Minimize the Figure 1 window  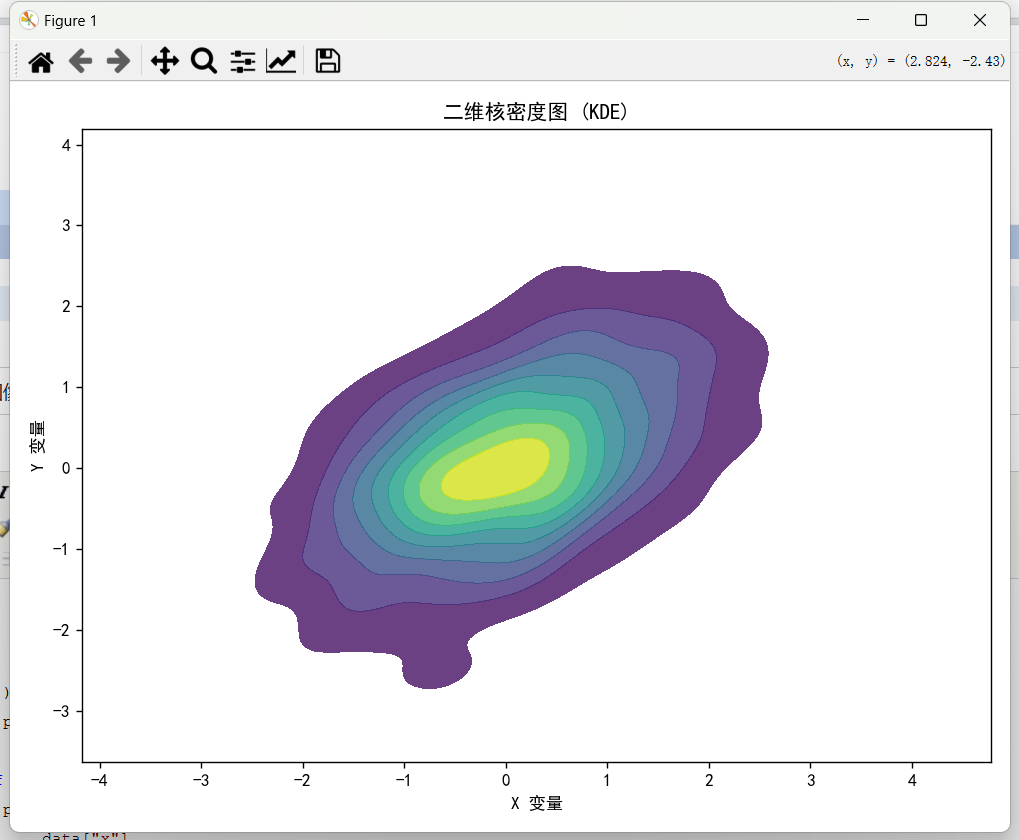[x=863, y=20]
